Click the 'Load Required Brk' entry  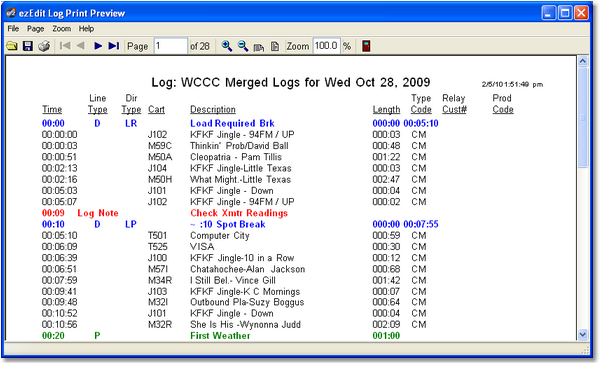click(x=232, y=123)
